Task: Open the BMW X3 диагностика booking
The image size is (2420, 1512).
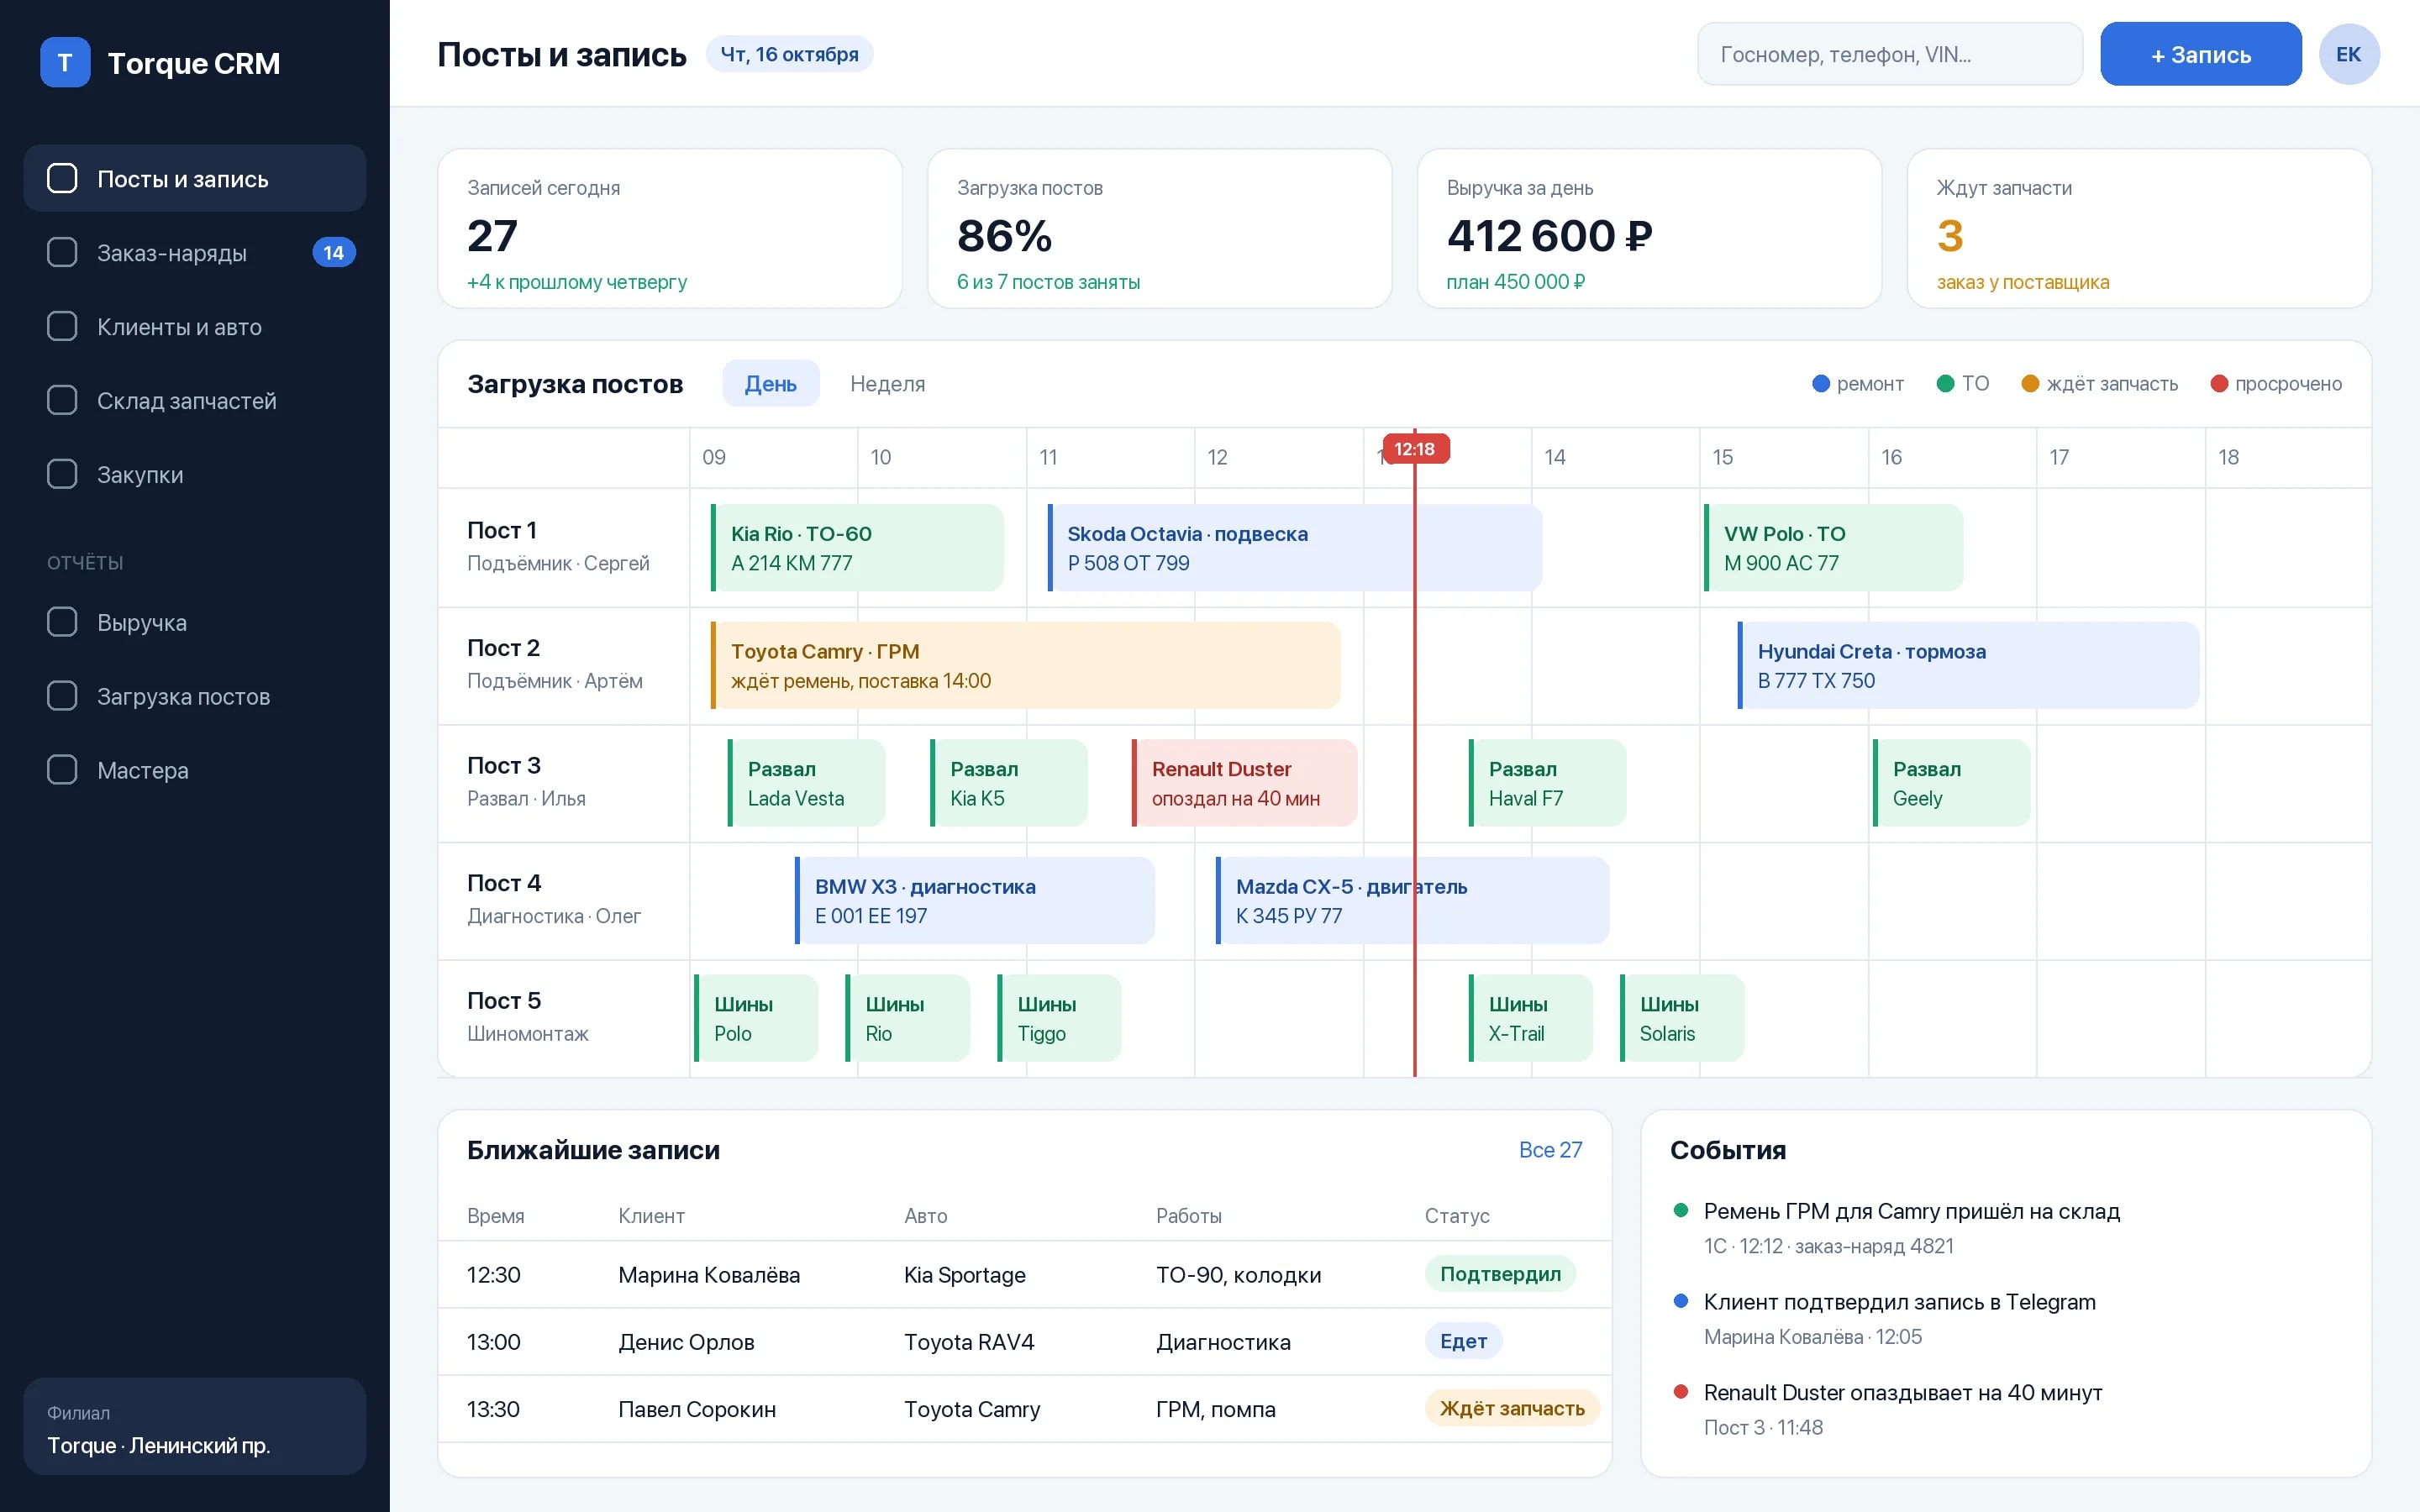Action: [975, 901]
